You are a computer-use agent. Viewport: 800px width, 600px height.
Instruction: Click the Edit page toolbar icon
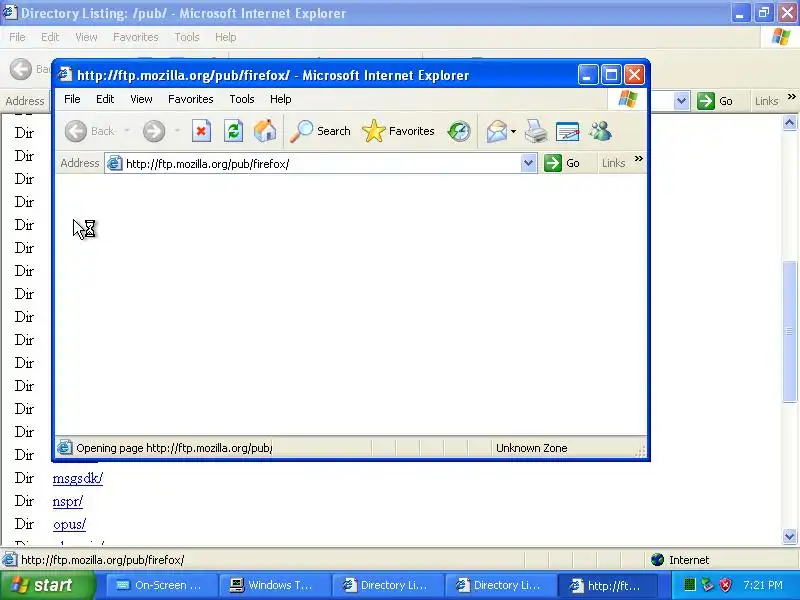pos(567,131)
